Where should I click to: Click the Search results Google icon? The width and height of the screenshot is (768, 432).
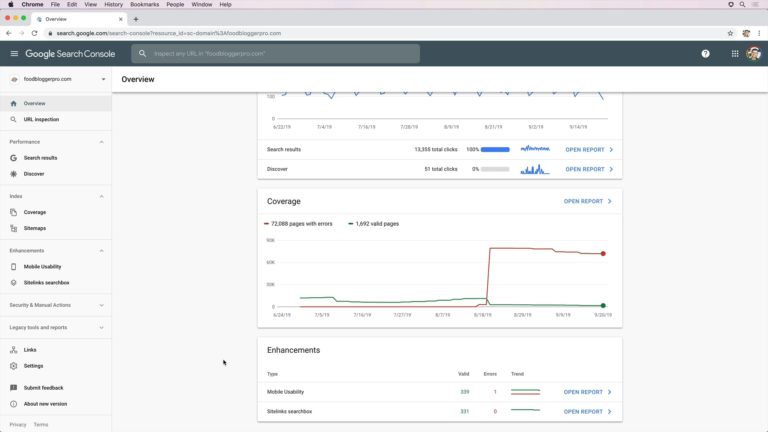[x=13, y=158]
